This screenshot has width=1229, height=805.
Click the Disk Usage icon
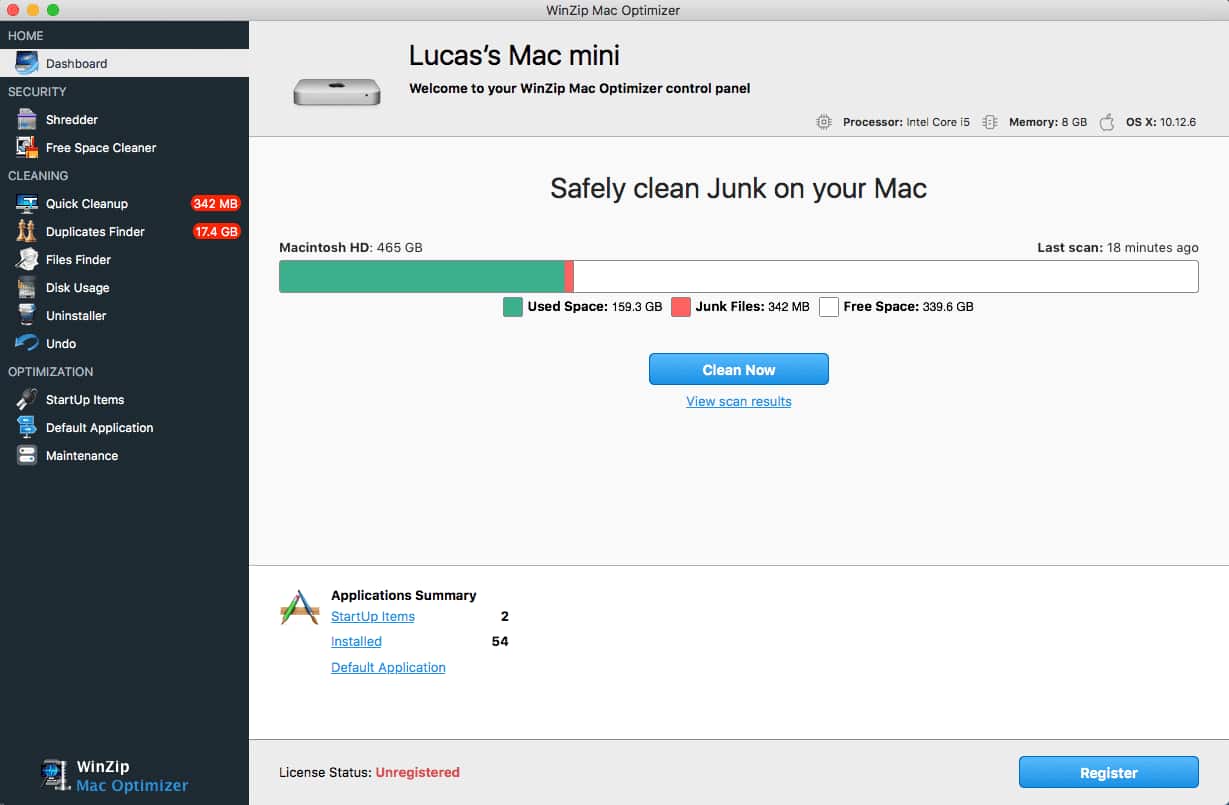(x=26, y=287)
